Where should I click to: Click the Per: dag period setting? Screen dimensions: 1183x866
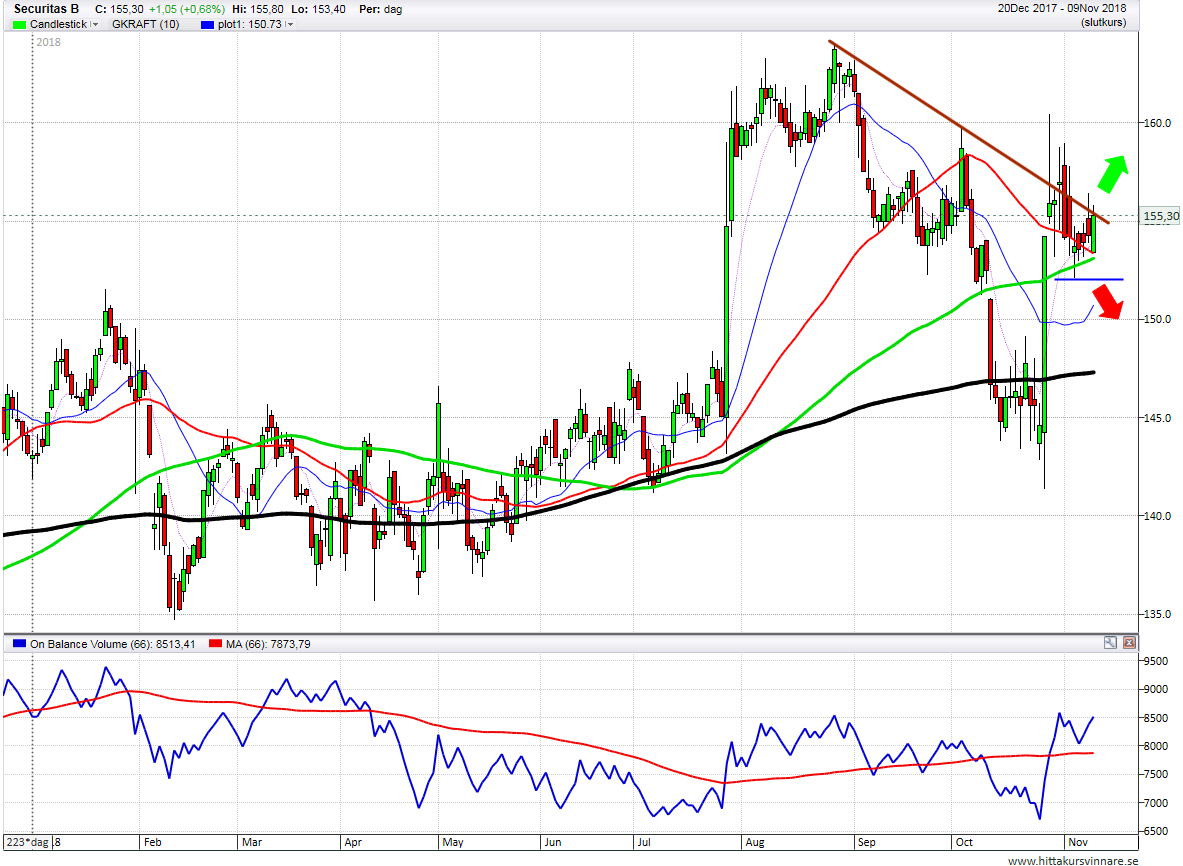(x=380, y=9)
